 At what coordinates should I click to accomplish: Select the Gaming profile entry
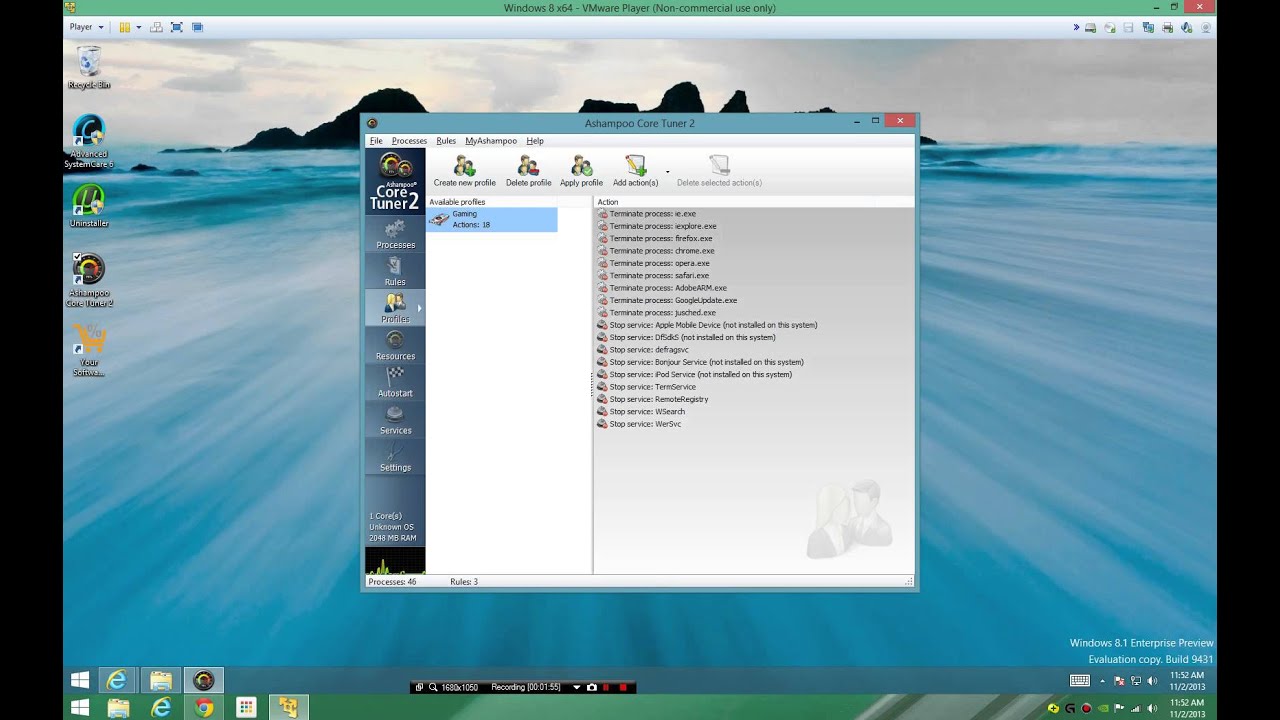coord(492,220)
